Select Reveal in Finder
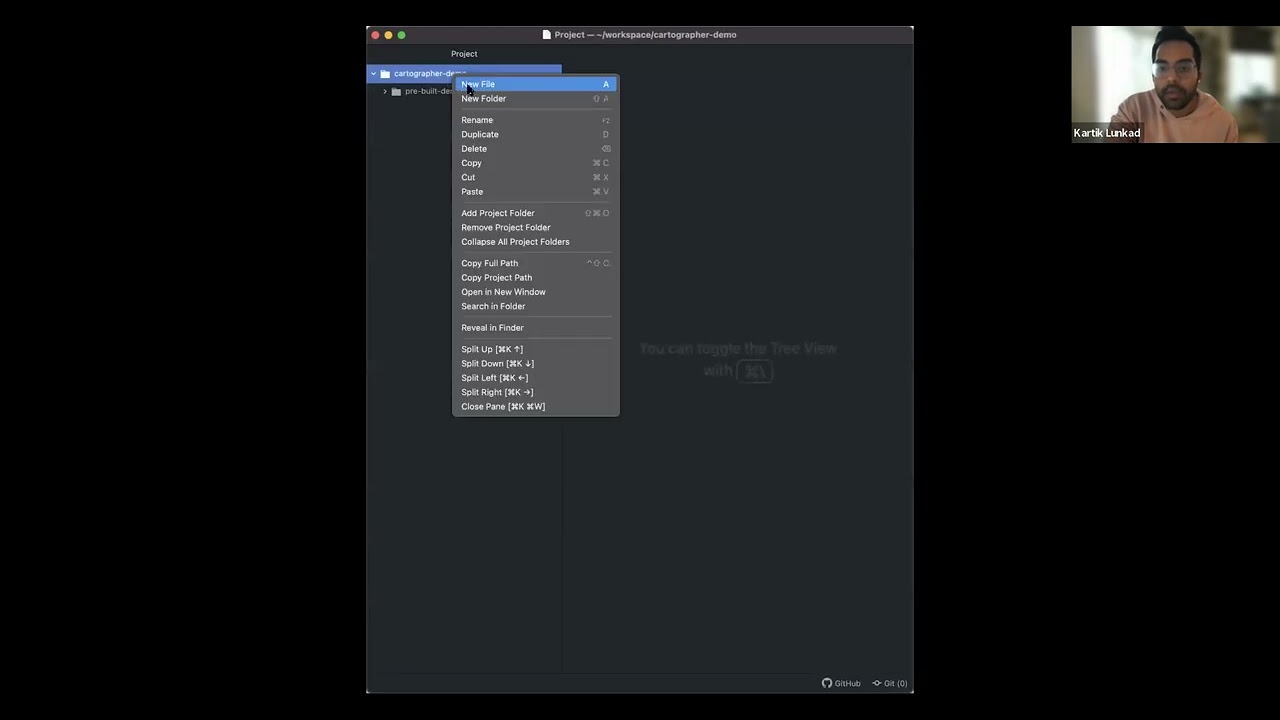Screen dimensions: 1280x720 tap(536, 327)
